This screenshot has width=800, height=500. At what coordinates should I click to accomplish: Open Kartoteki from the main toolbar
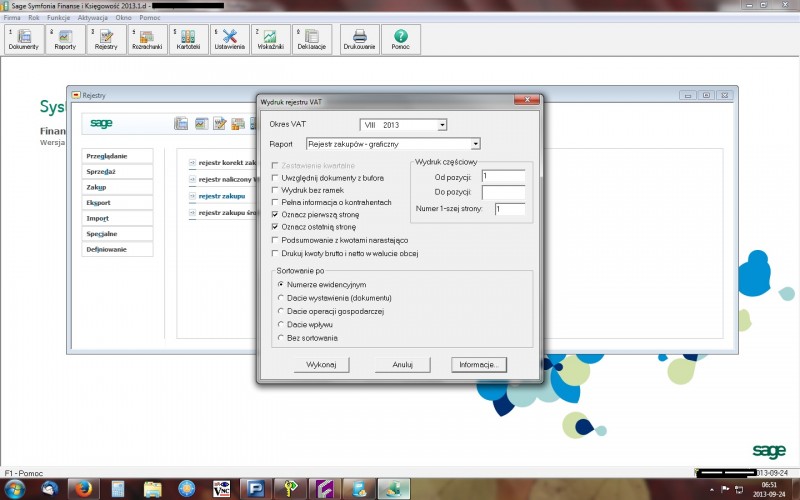coord(188,39)
